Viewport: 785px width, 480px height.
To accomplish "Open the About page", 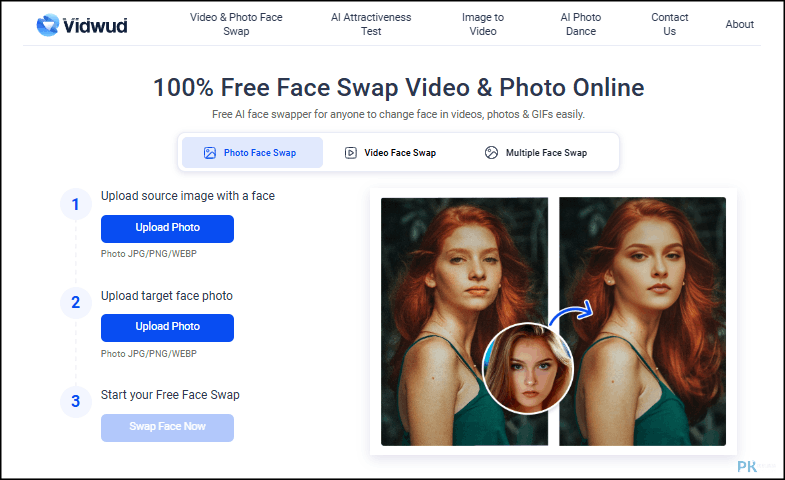I will pos(739,24).
